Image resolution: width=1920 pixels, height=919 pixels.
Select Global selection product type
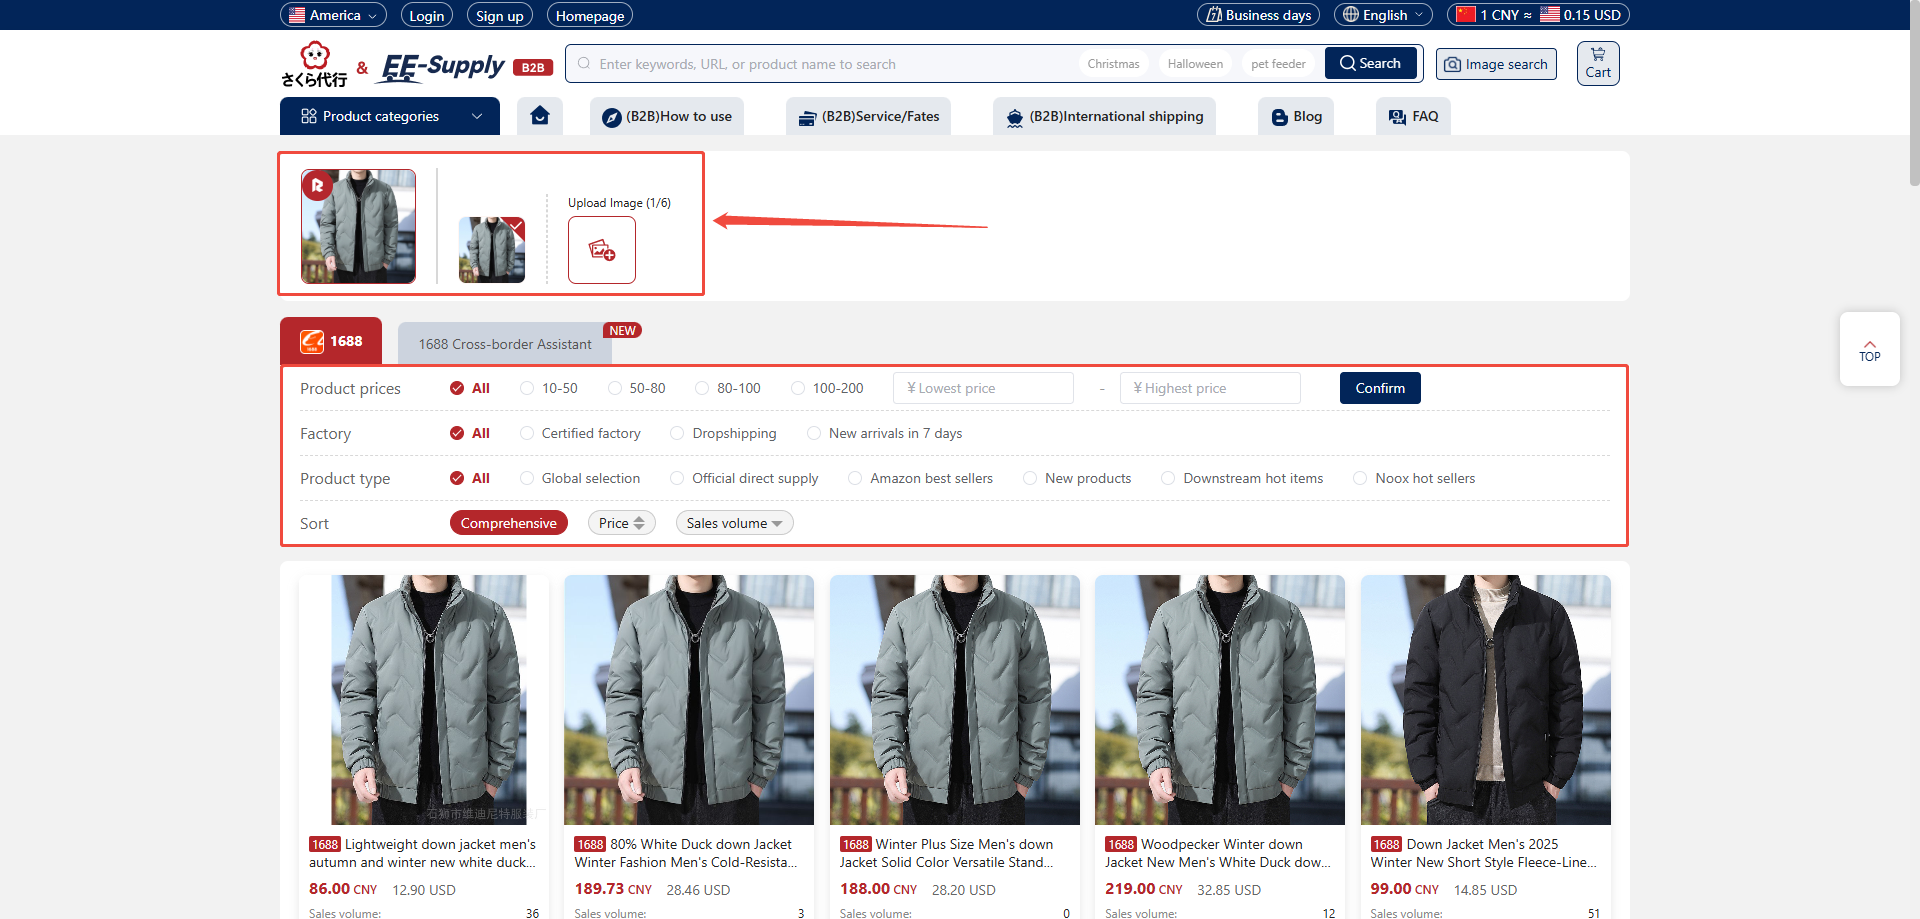pos(580,478)
